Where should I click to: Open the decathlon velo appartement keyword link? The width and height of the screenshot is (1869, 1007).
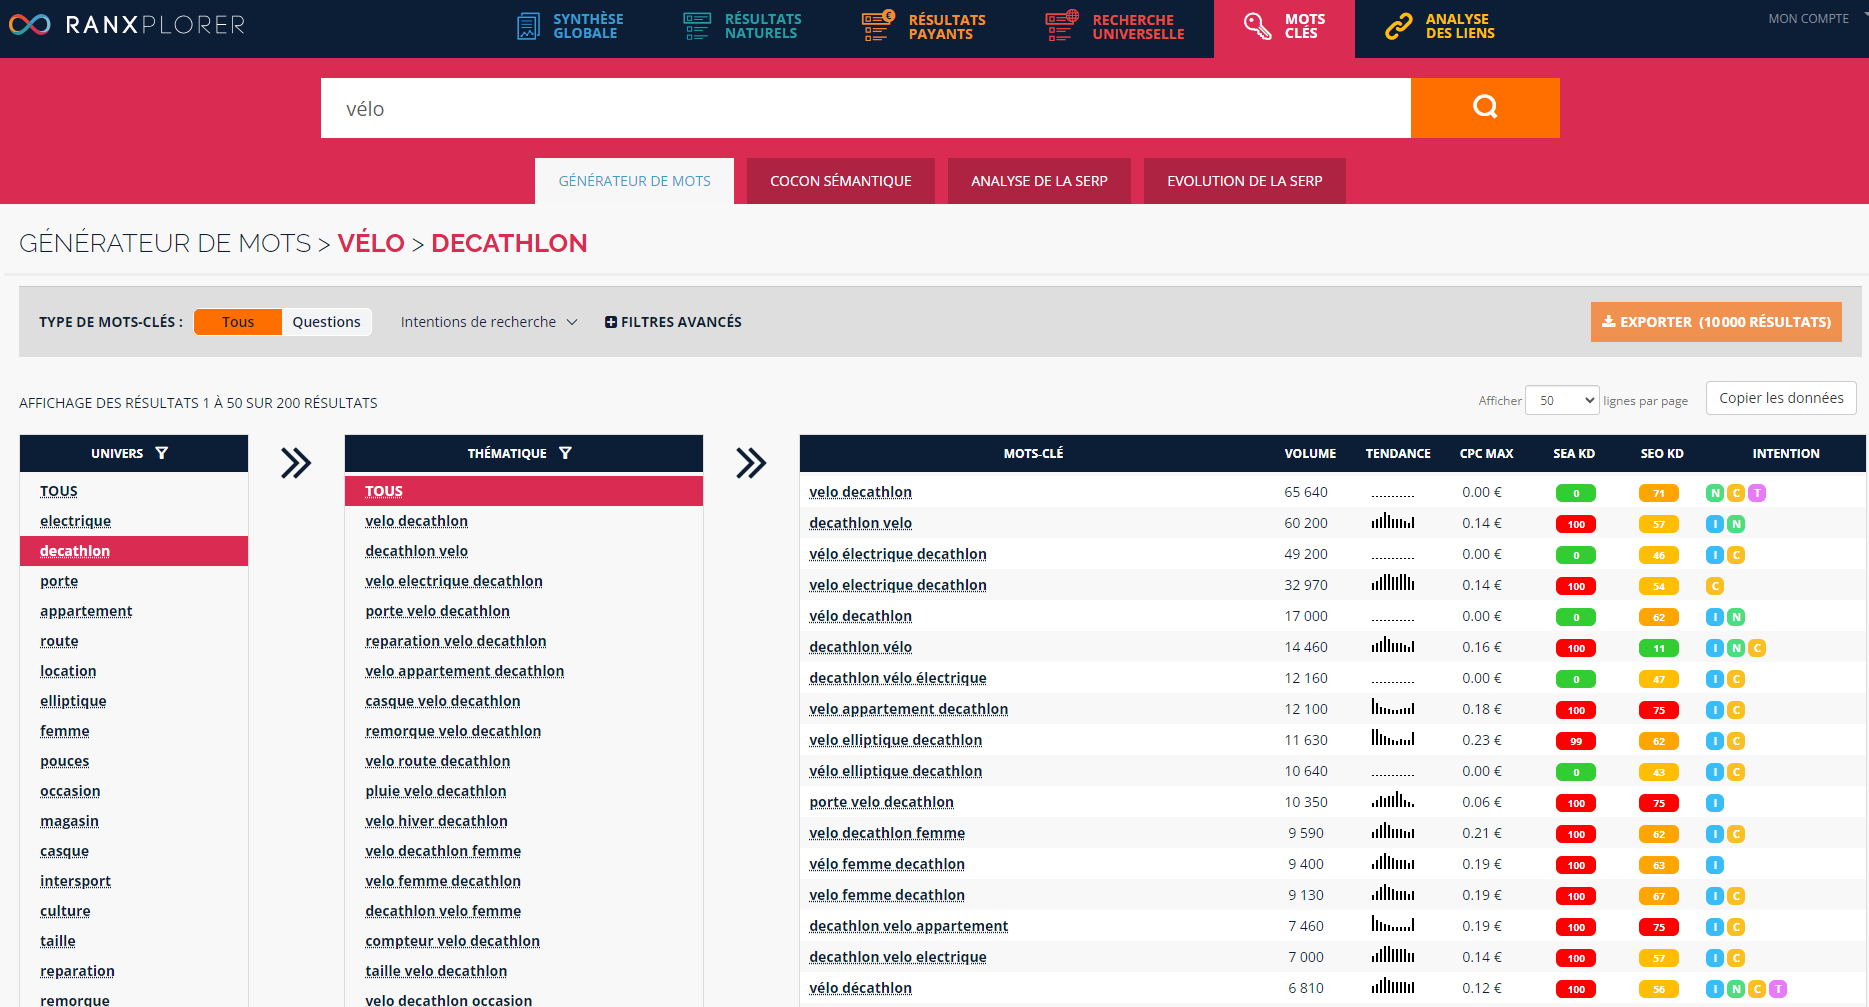[x=908, y=926]
